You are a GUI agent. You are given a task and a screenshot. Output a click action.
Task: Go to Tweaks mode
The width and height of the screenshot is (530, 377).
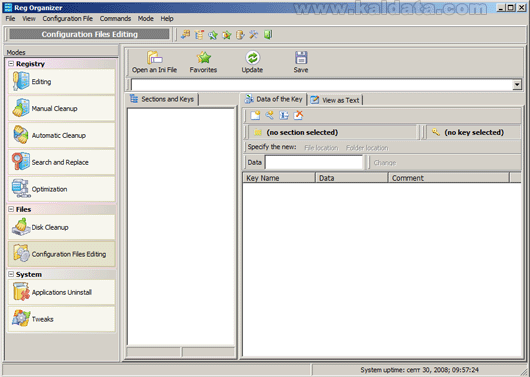pos(62,319)
